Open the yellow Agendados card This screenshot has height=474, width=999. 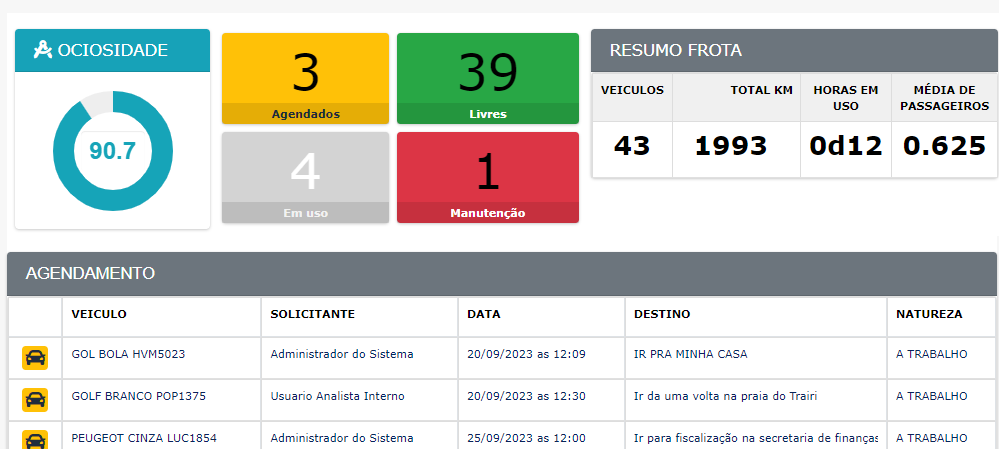click(305, 78)
